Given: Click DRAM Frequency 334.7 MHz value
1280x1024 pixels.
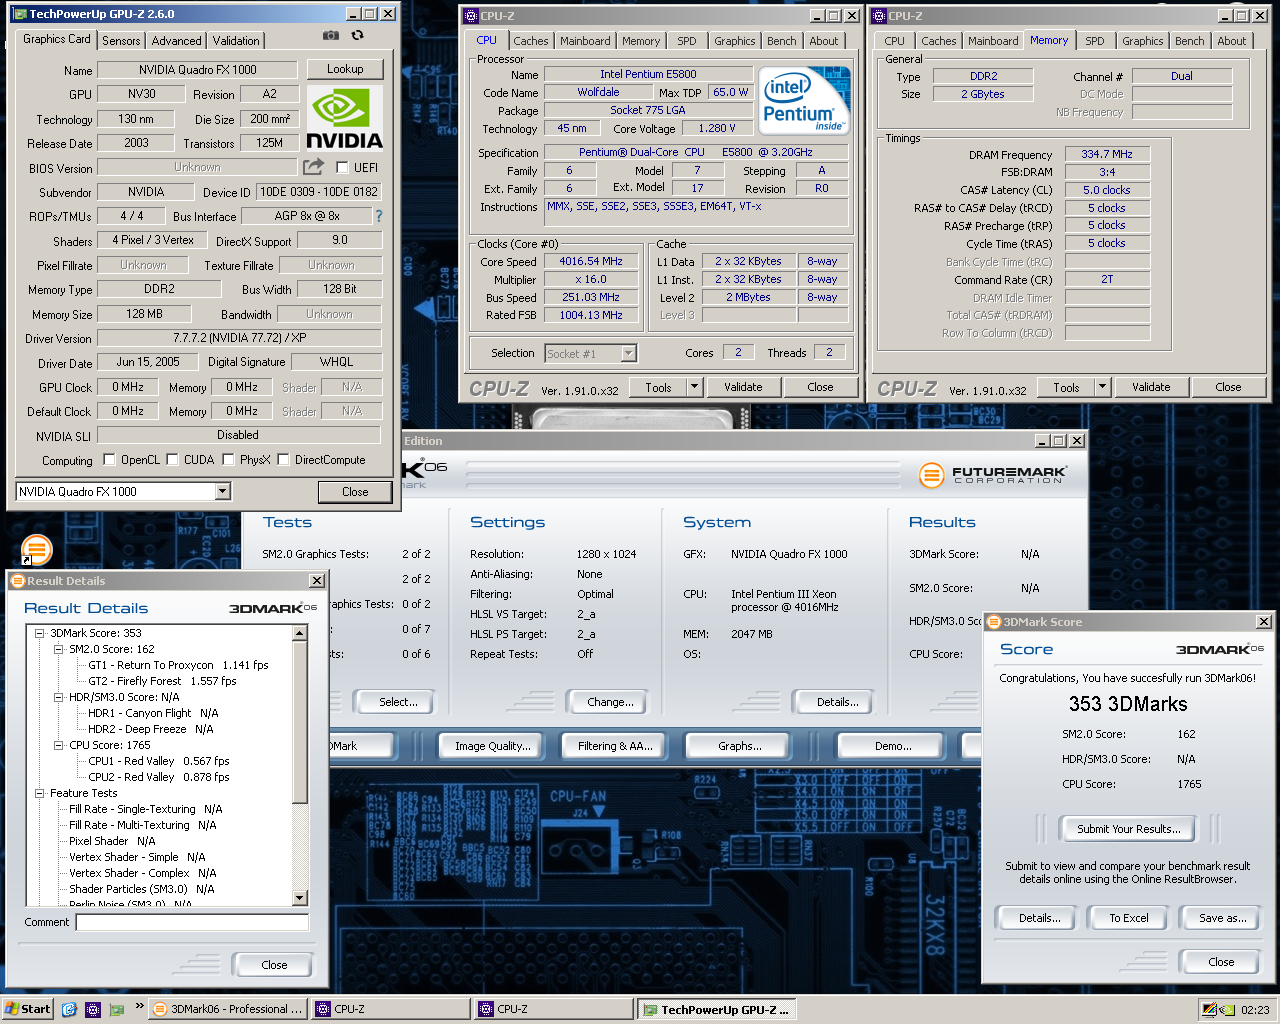Looking at the screenshot, I should [1107, 154].
